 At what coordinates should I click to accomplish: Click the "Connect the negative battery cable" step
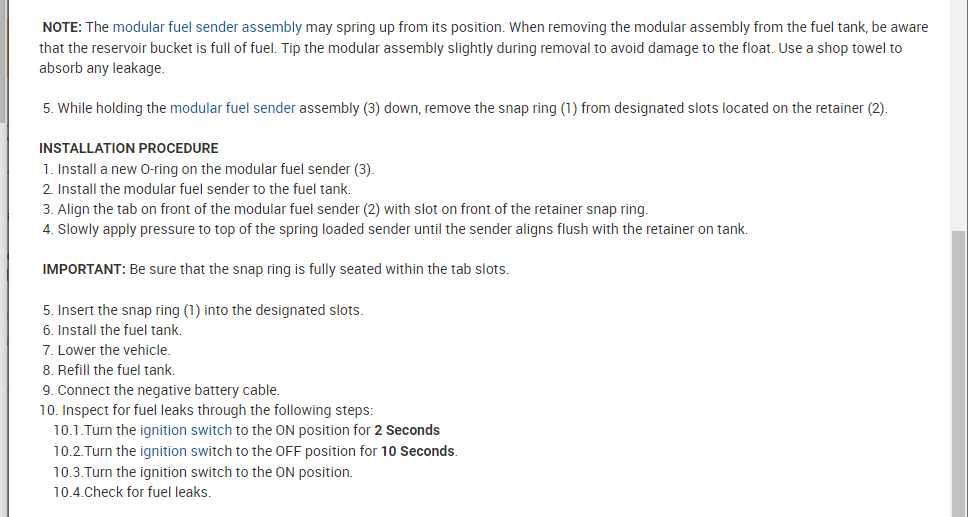168,390
